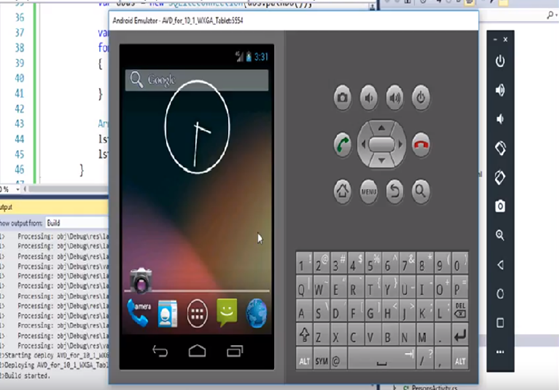
Task: Click the Shift key on emulator keyboard
Action: [304, 335]
